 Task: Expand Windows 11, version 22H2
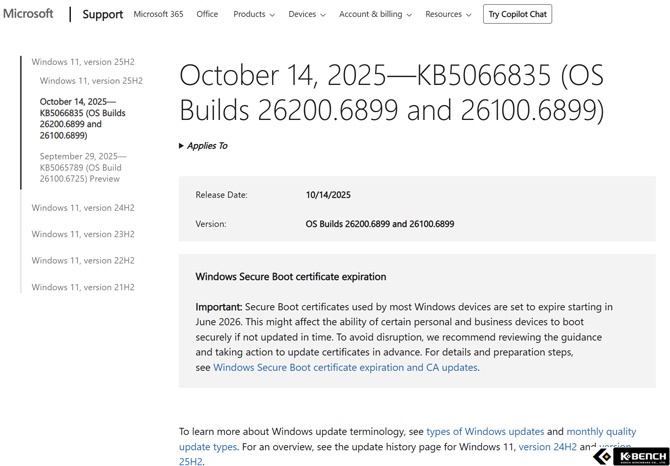pos(83,260)
